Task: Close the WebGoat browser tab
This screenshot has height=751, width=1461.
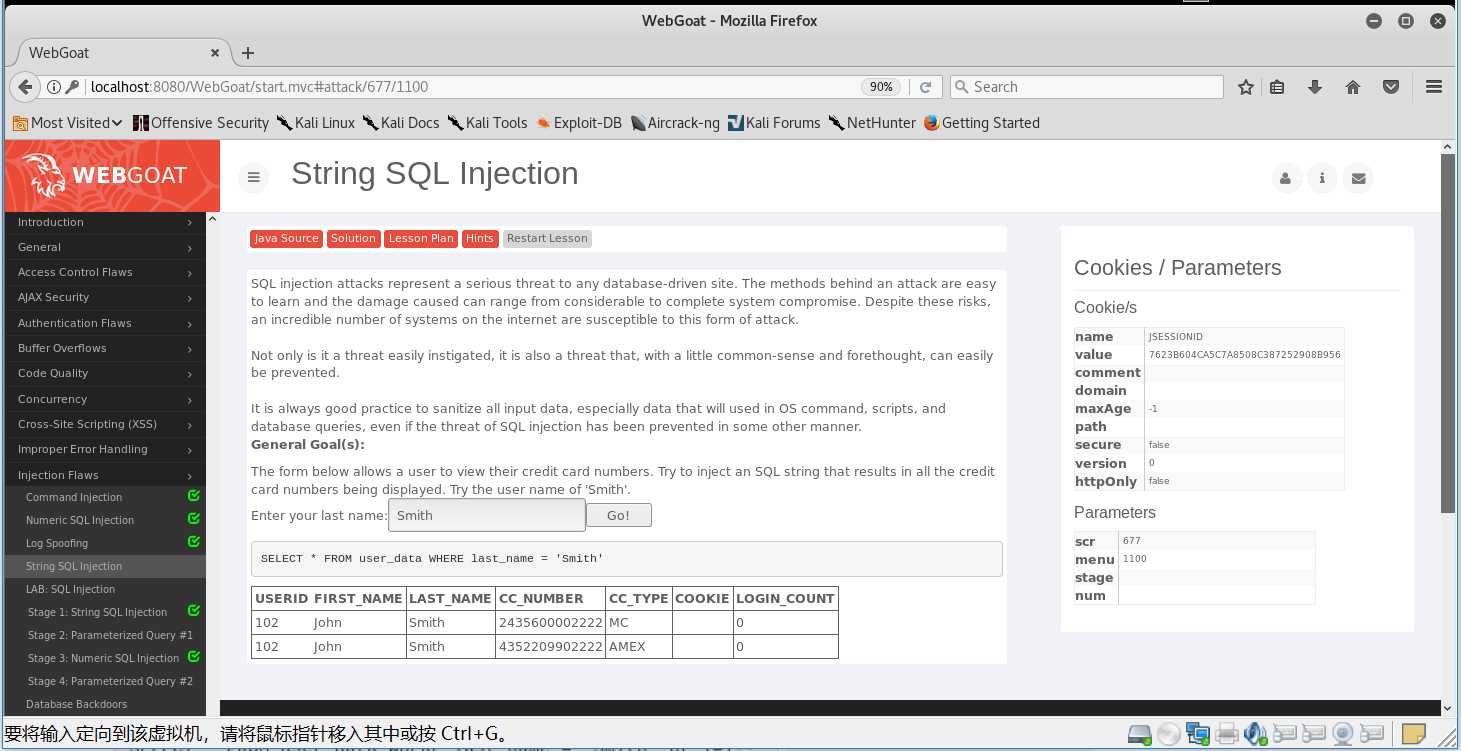Action: tap(215, 53)
